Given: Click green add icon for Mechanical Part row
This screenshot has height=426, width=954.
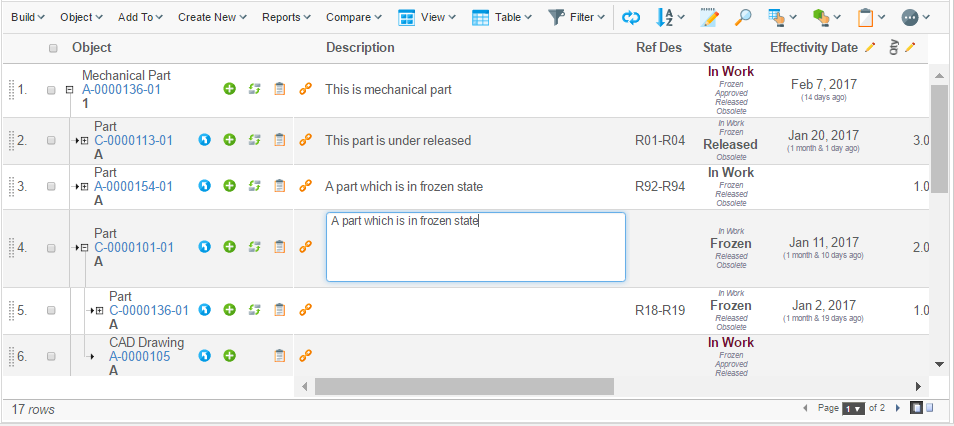Looking at the screenshot, I should pyautogui.click(x=229, y=89).
